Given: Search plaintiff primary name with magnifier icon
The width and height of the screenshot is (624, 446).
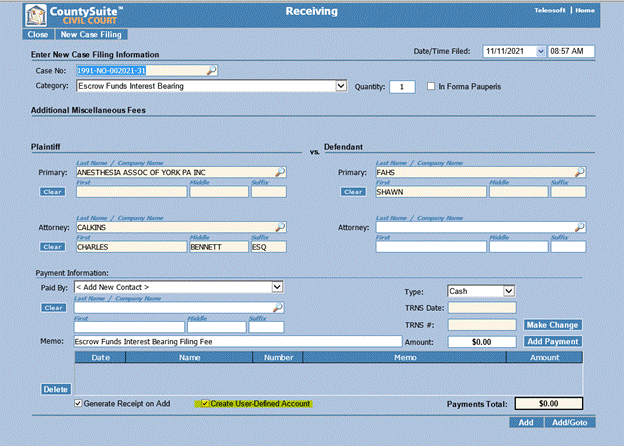Looking at the screenshot, I should [280, 172].
